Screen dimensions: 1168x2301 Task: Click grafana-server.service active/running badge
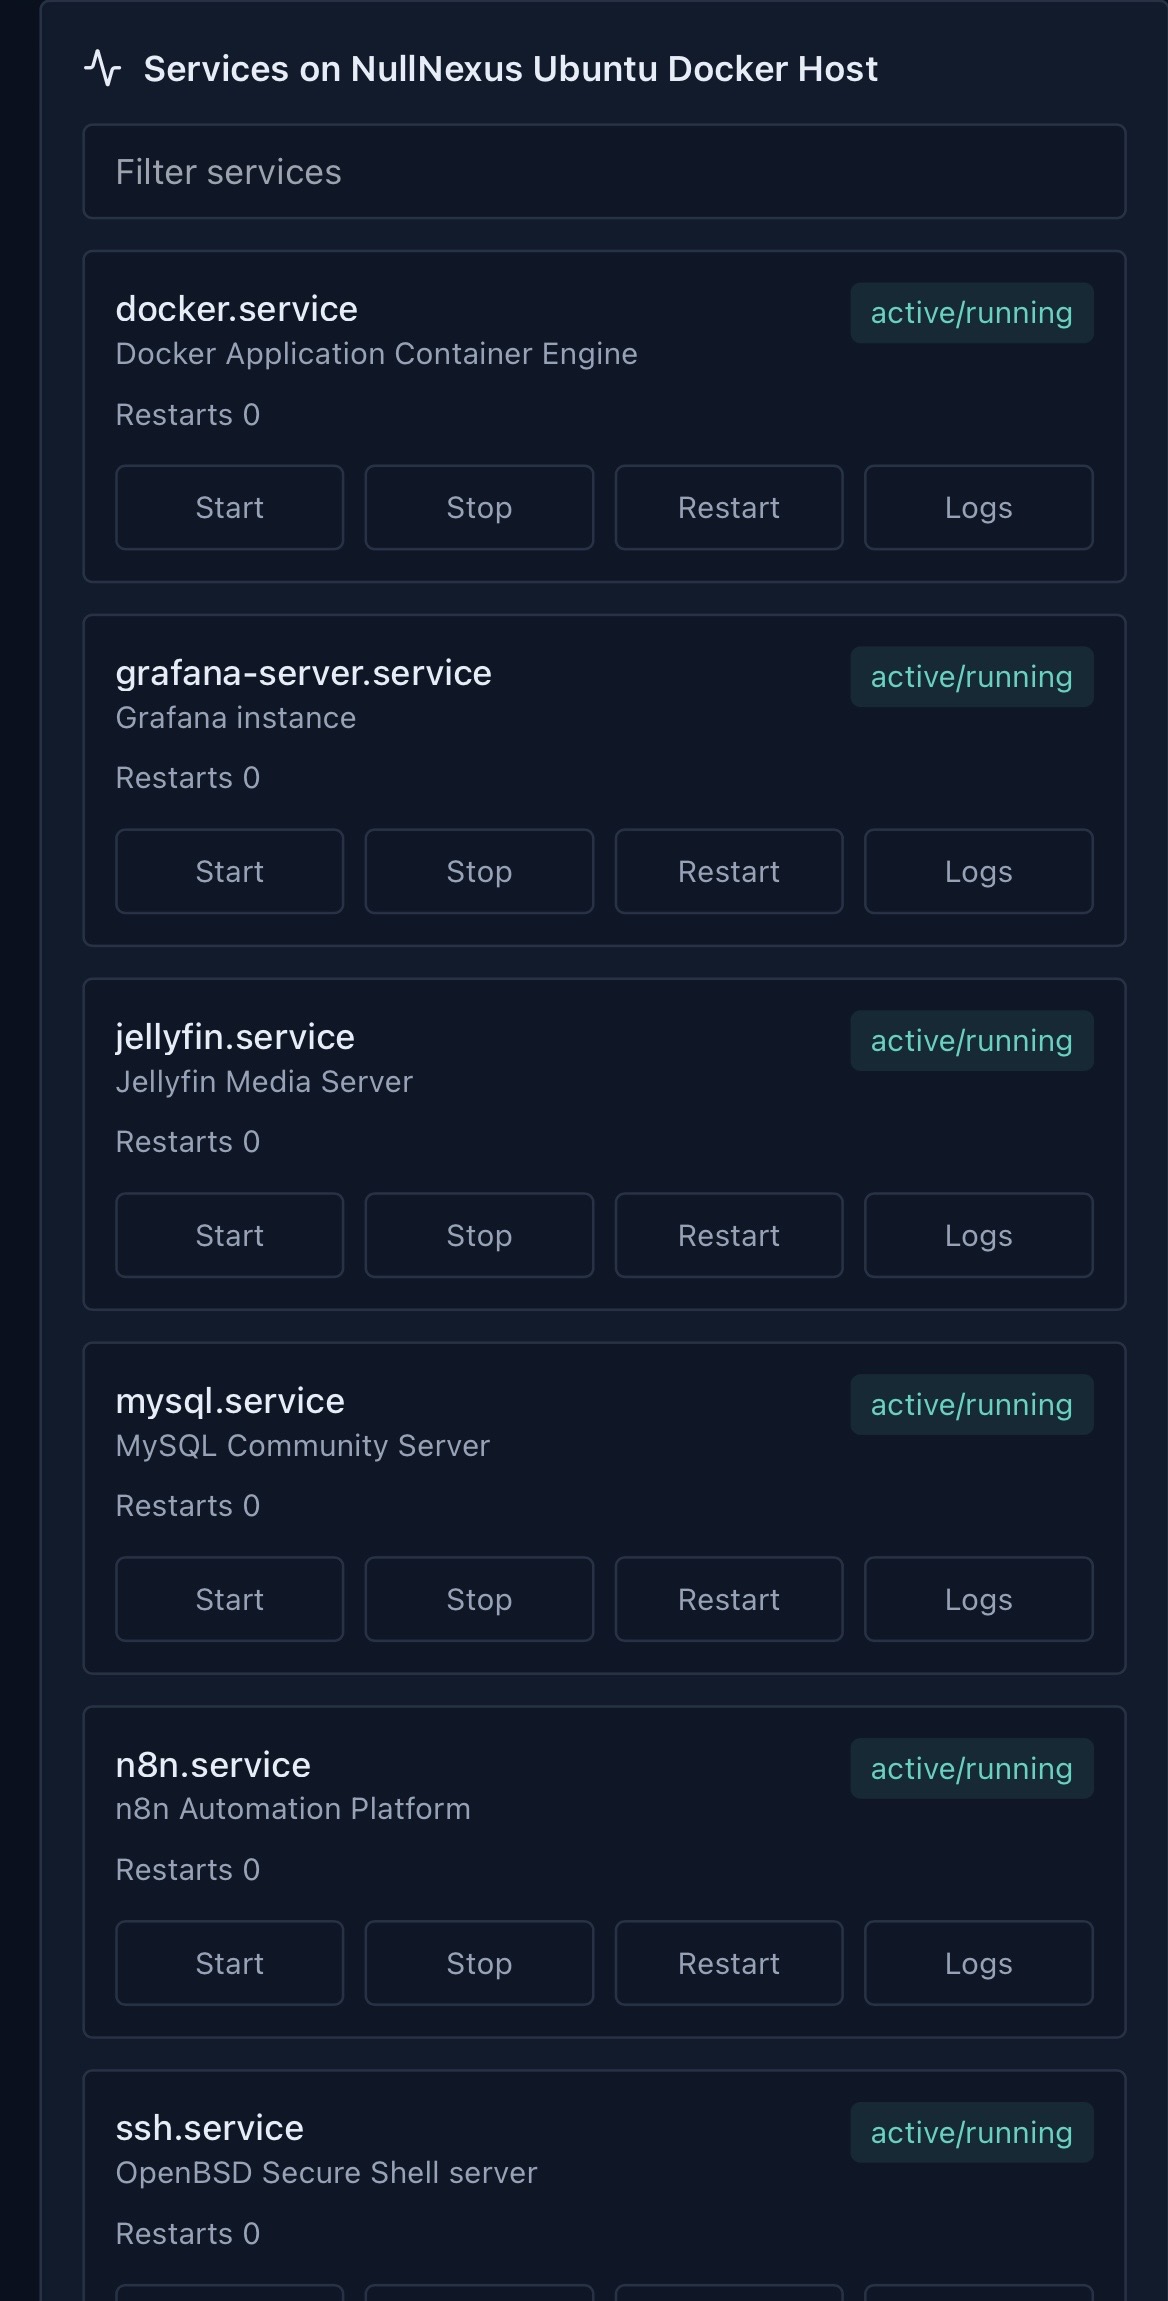(x=972, y=677)
